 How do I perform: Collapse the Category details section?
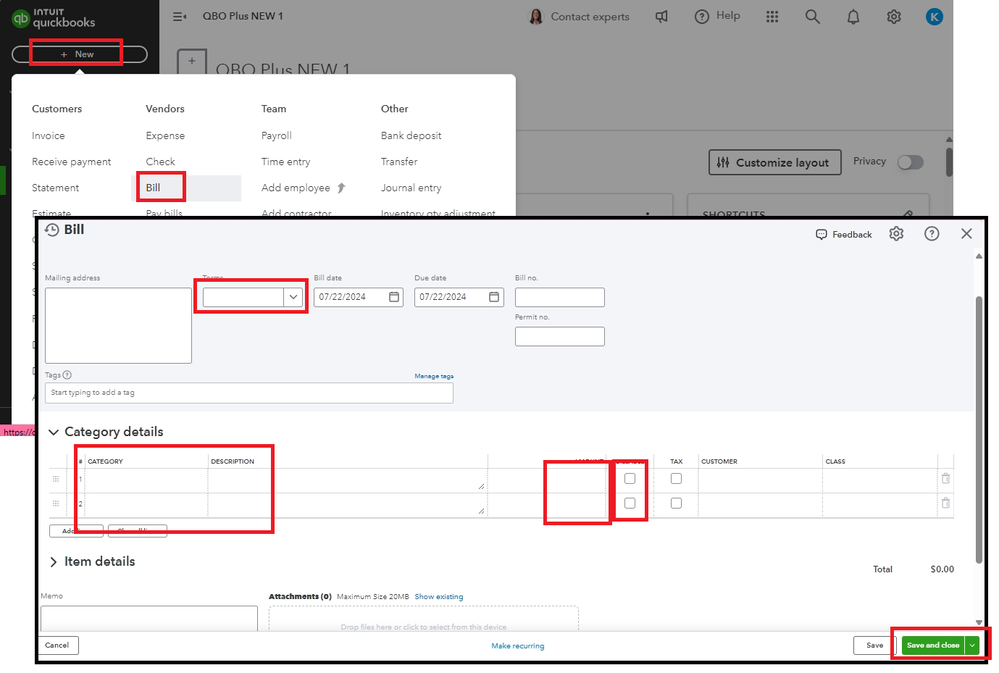click(54, 432)
